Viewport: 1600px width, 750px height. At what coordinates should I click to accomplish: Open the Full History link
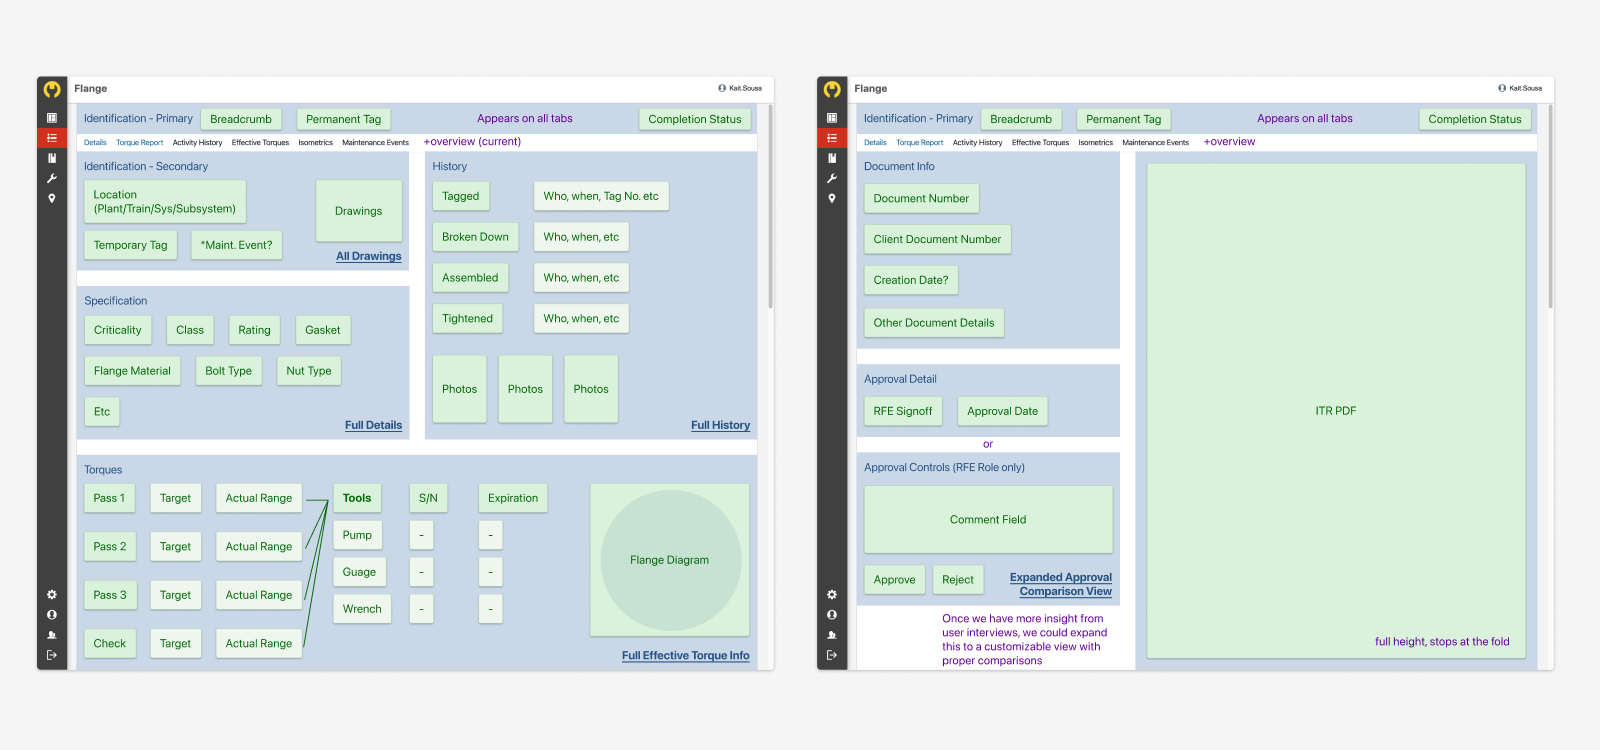point(720,425)
